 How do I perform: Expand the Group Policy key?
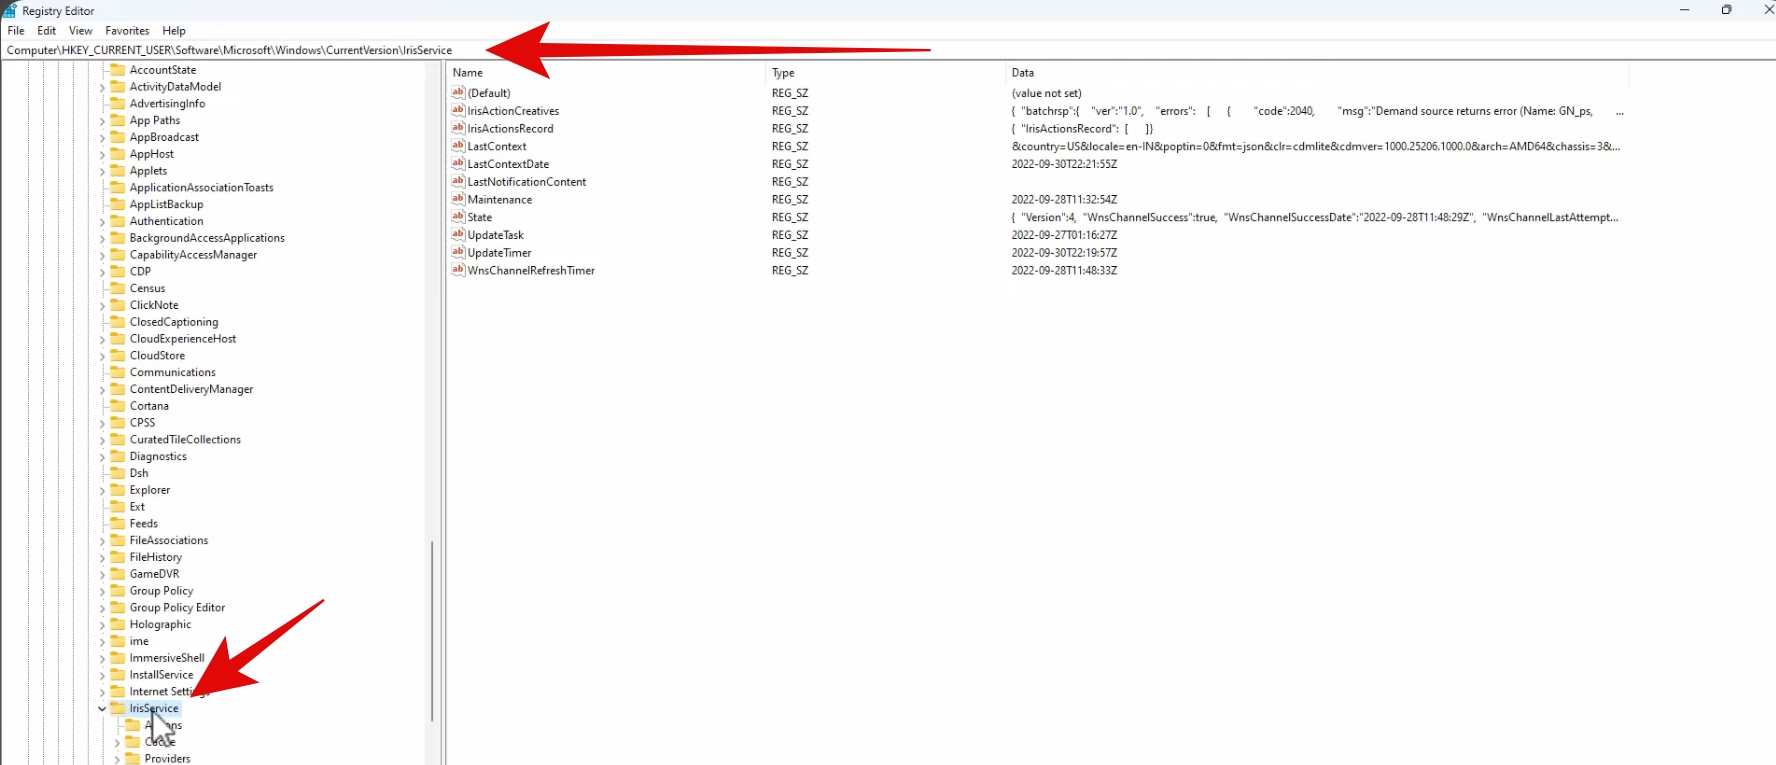[x=102, y=591]
